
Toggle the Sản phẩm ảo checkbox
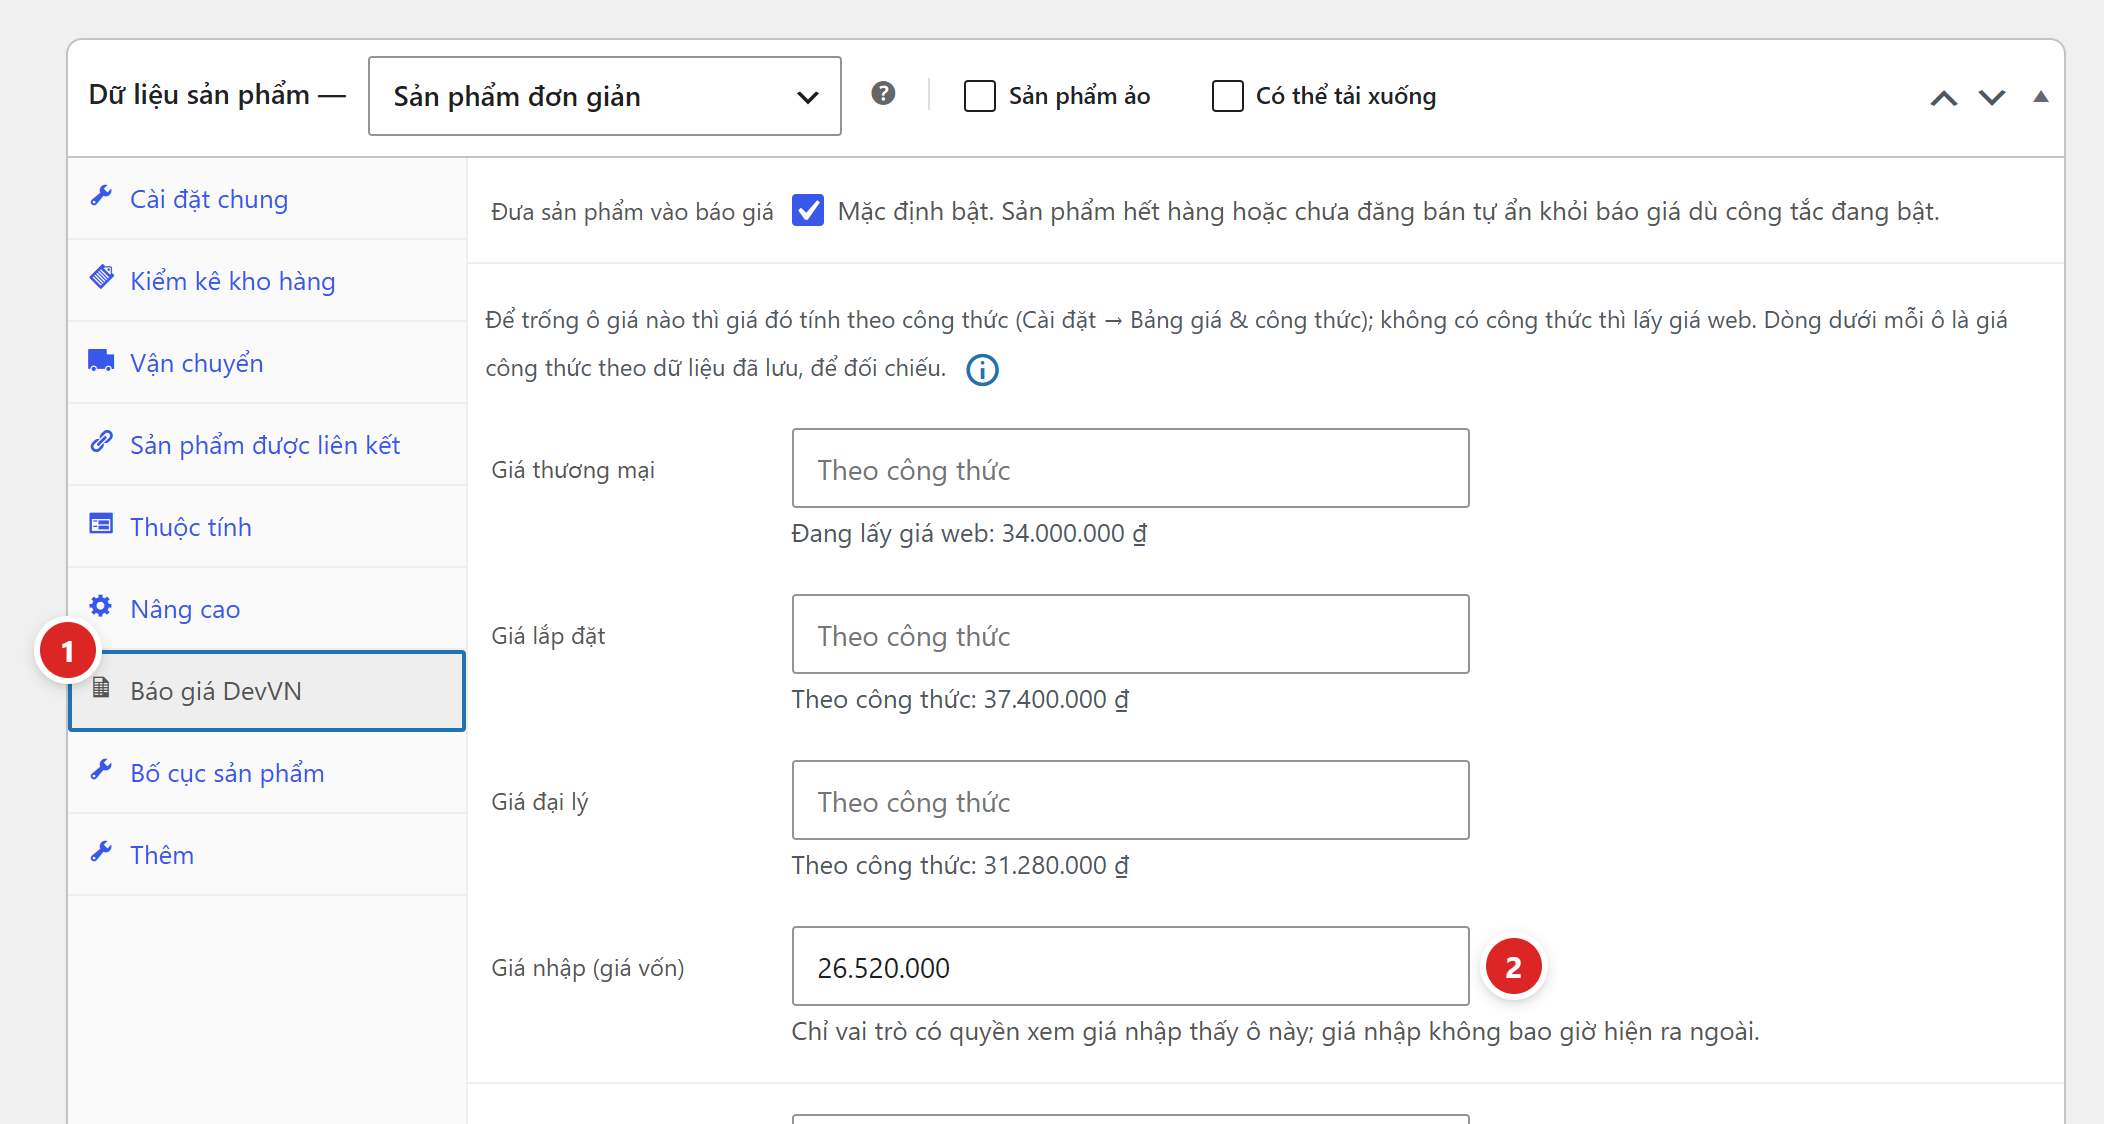pyautogui.click(x=980, y=96)
